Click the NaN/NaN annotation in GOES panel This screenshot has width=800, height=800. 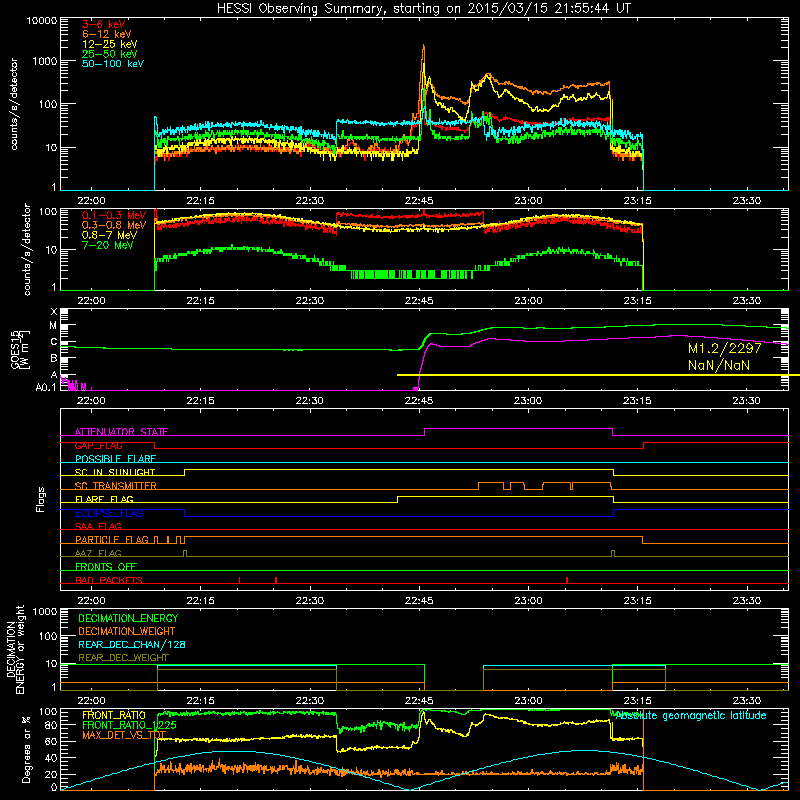pos(719,365)
